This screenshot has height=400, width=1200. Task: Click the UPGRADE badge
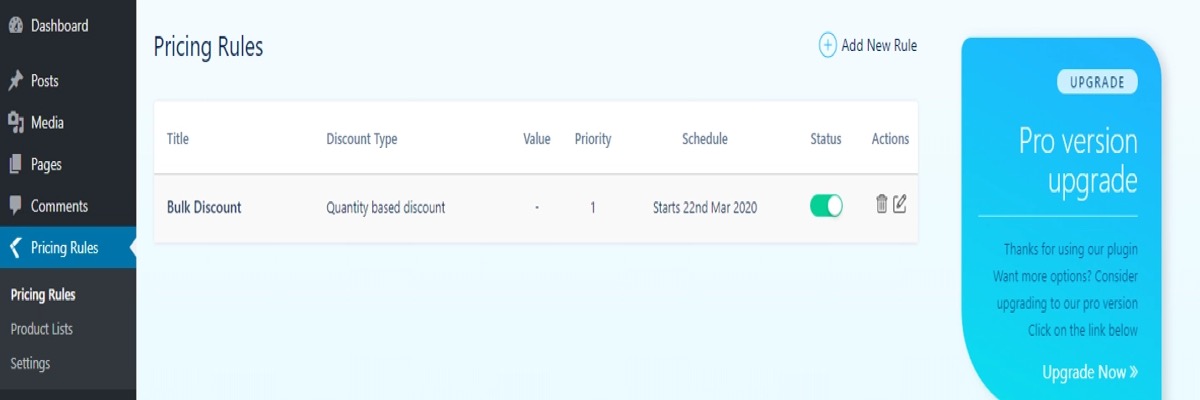pyautogui.click(x=1097, y=82)
